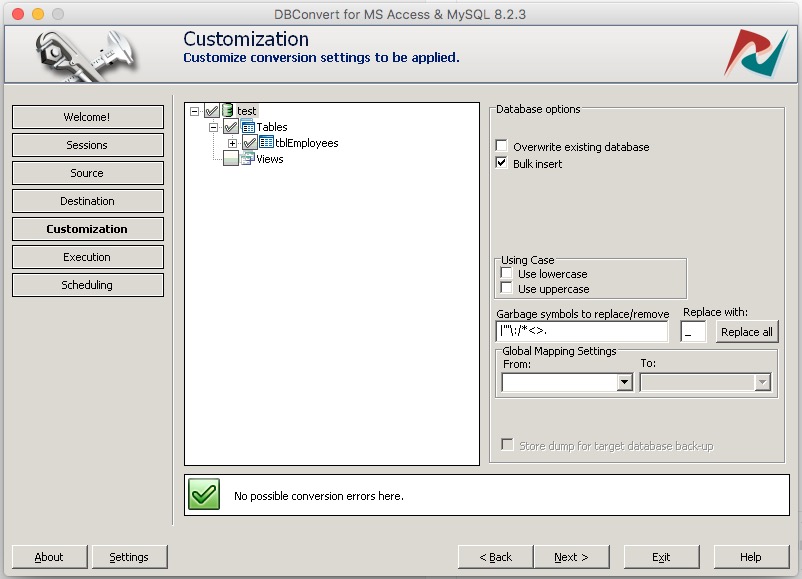Viewport: 802px width, 579px height.
Task: Click the DBConvert logo in header
Action: 756,53
